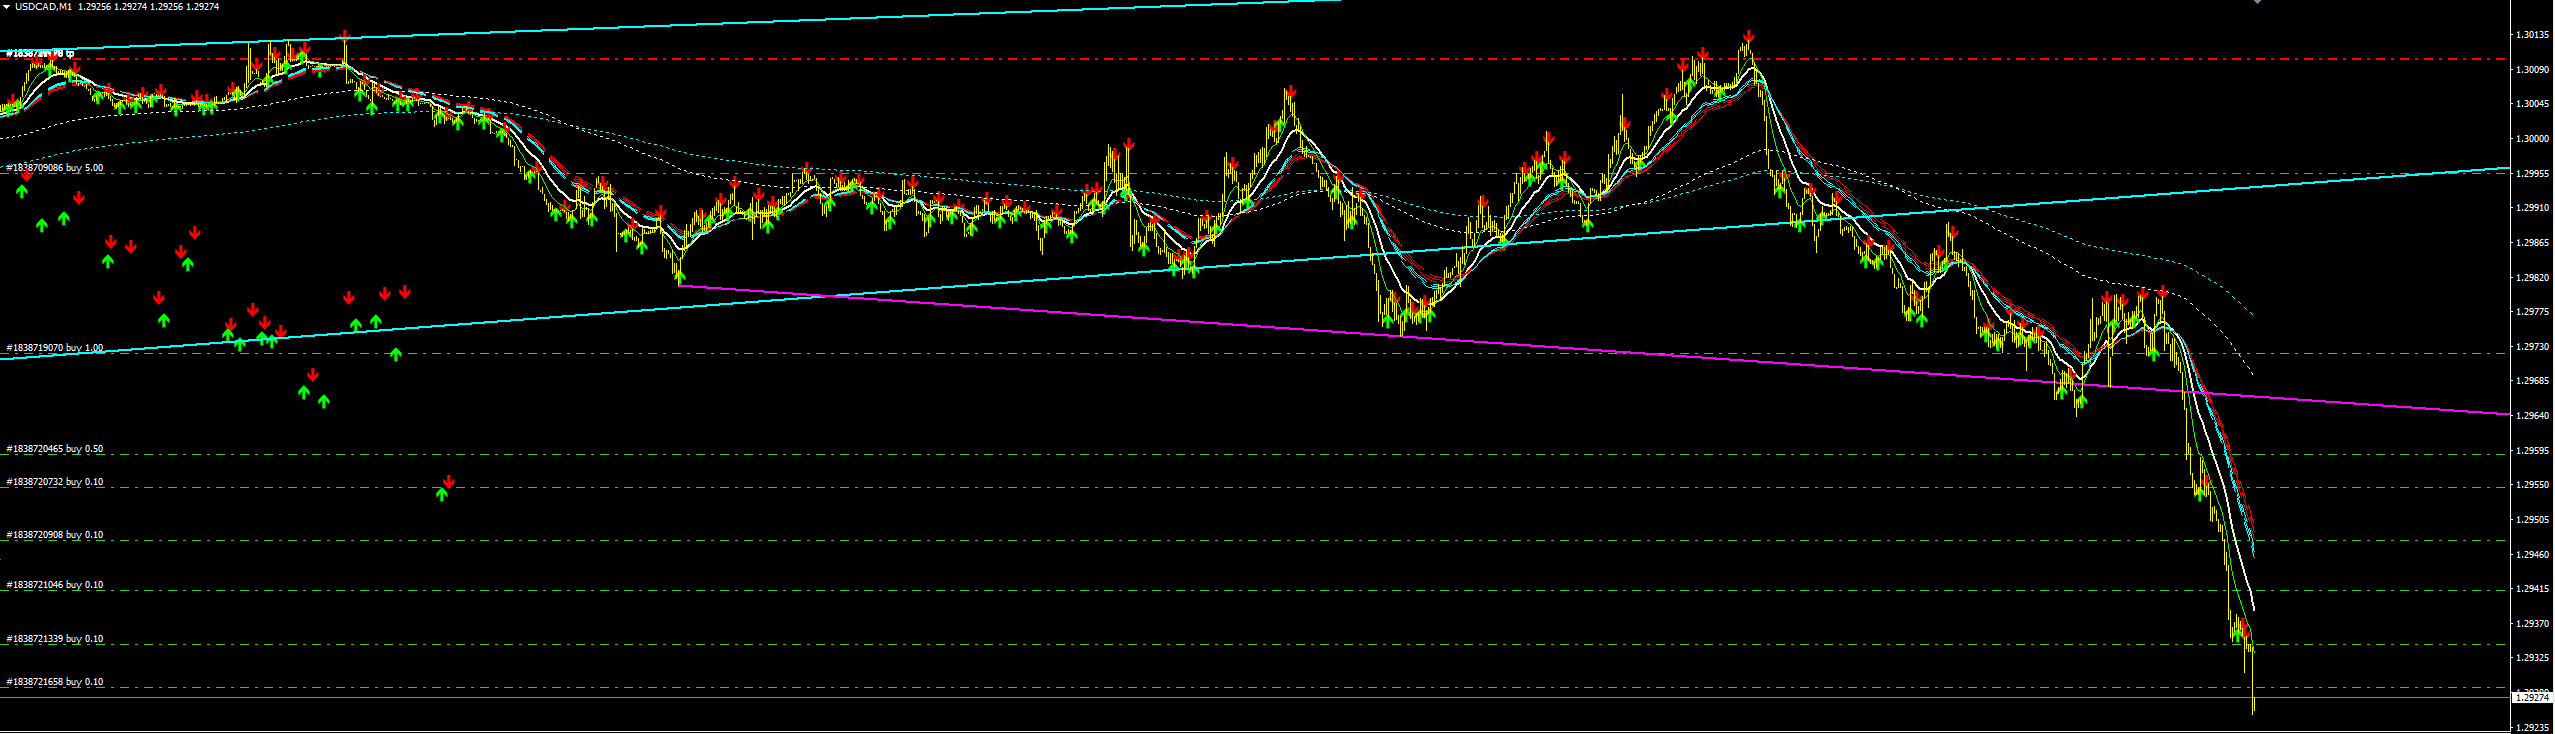The width and height of the screenshot is (2555, 734).
Task: Select order label #1838709086 buy 5.00
Action: 55,168
